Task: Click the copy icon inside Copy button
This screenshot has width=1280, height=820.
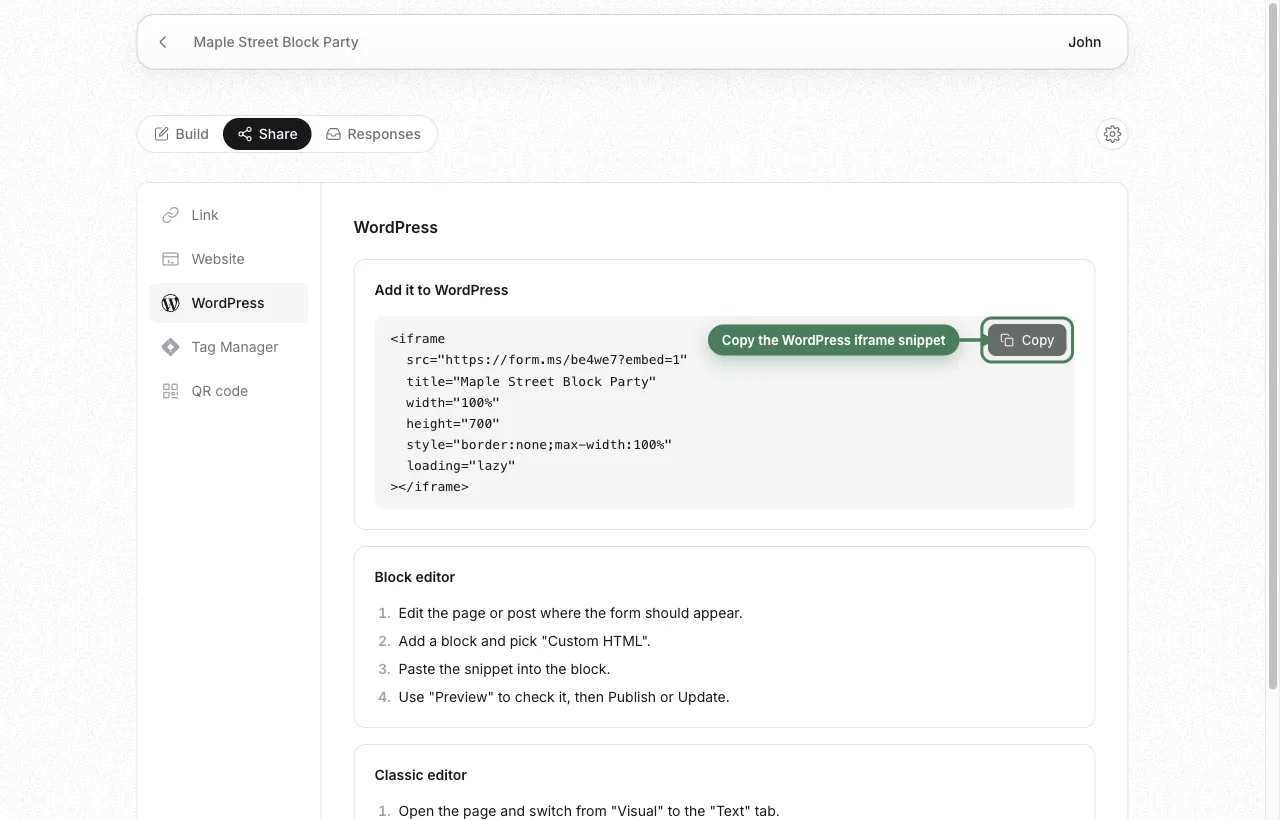Action: (1007, 340)
